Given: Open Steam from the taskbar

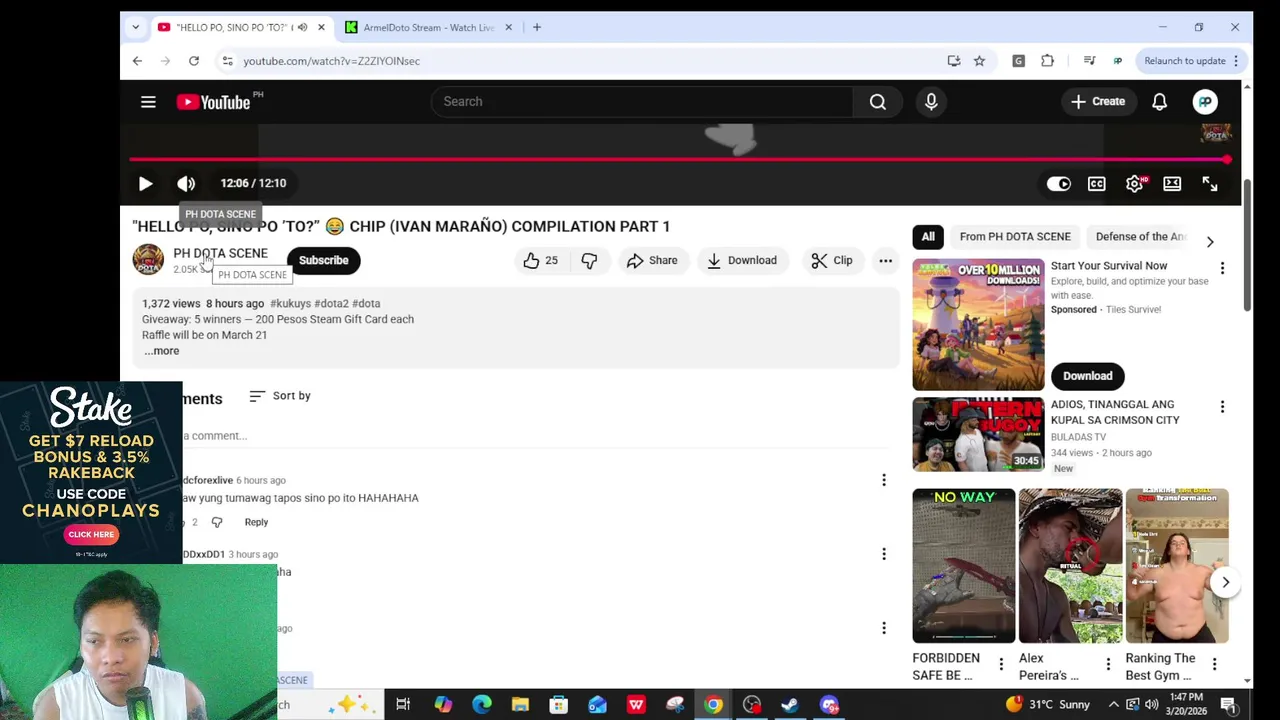Looking at the screenshot, I should (x=790, y=705).
